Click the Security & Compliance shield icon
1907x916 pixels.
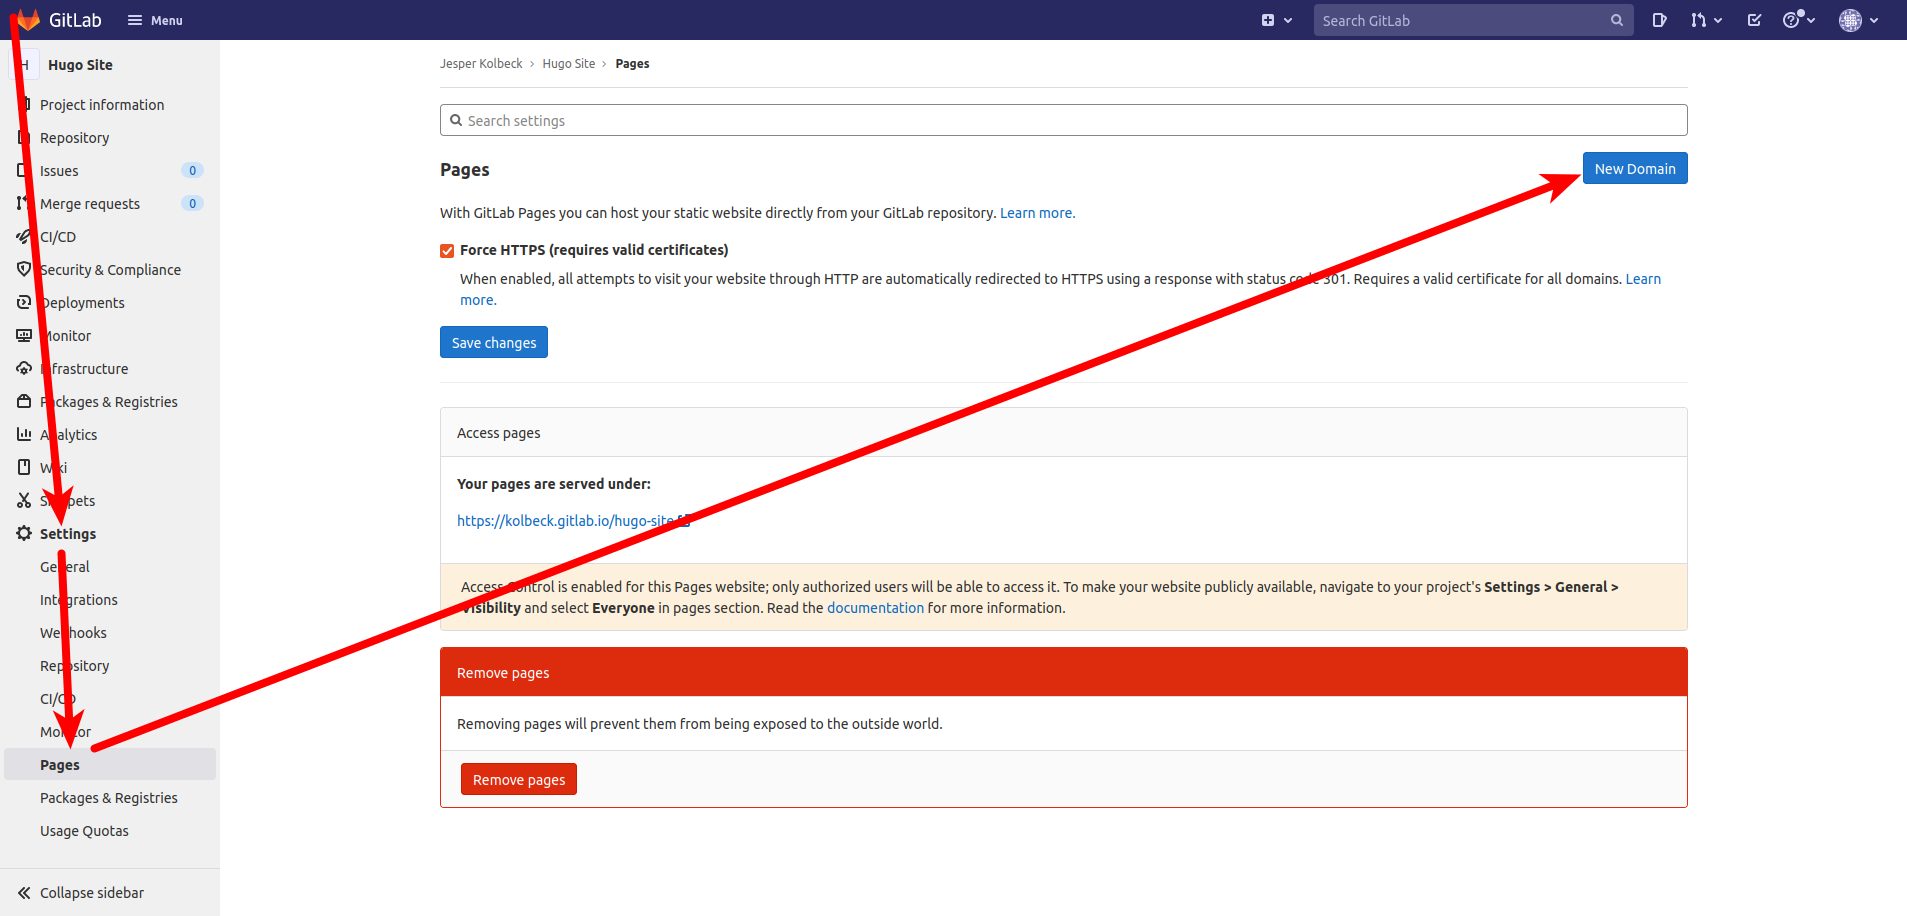pyautogui.click(x=24, y=270)
